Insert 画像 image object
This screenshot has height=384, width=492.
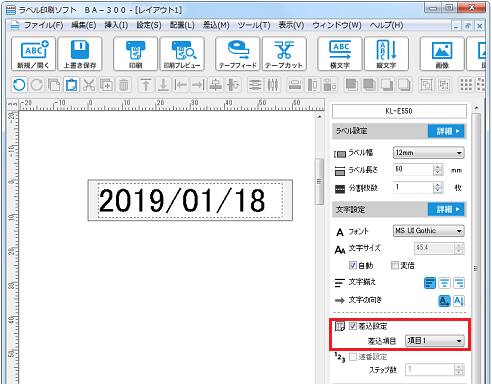(x=442, y=54)
